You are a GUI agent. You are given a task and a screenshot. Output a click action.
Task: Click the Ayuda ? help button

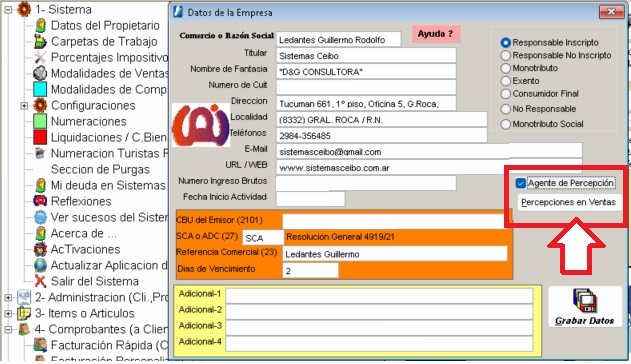coord(436,34)
